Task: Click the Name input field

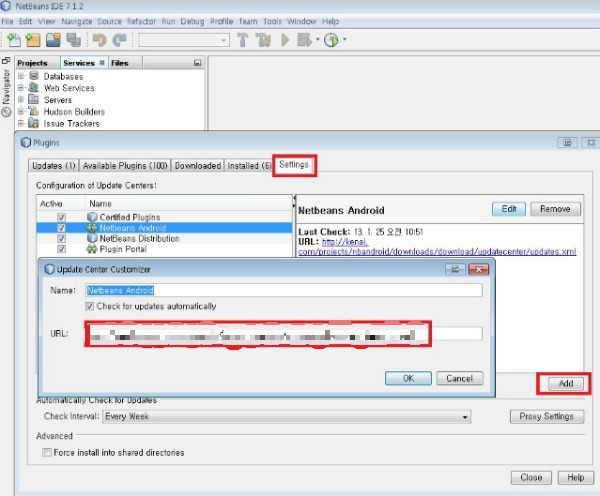Action: (284, 290)
